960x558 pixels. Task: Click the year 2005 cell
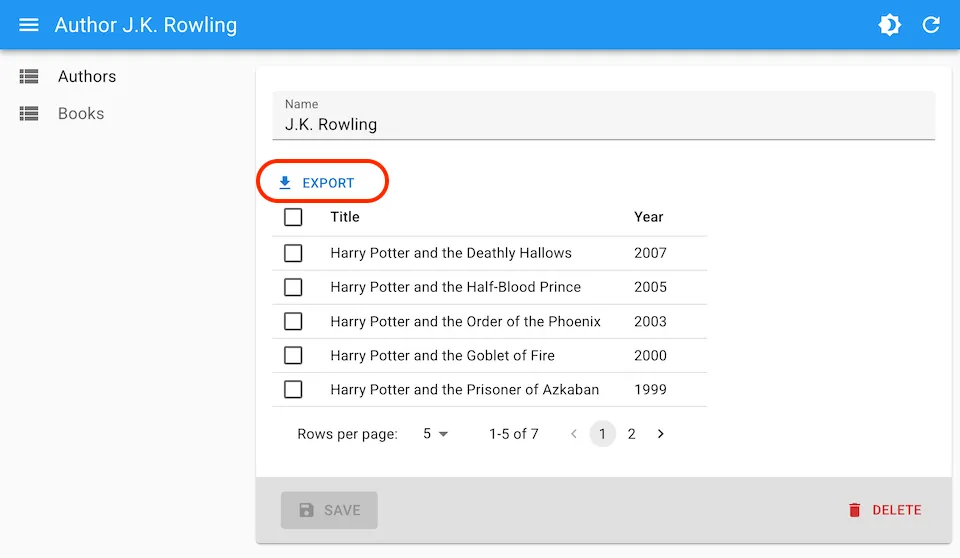(650, 287)
